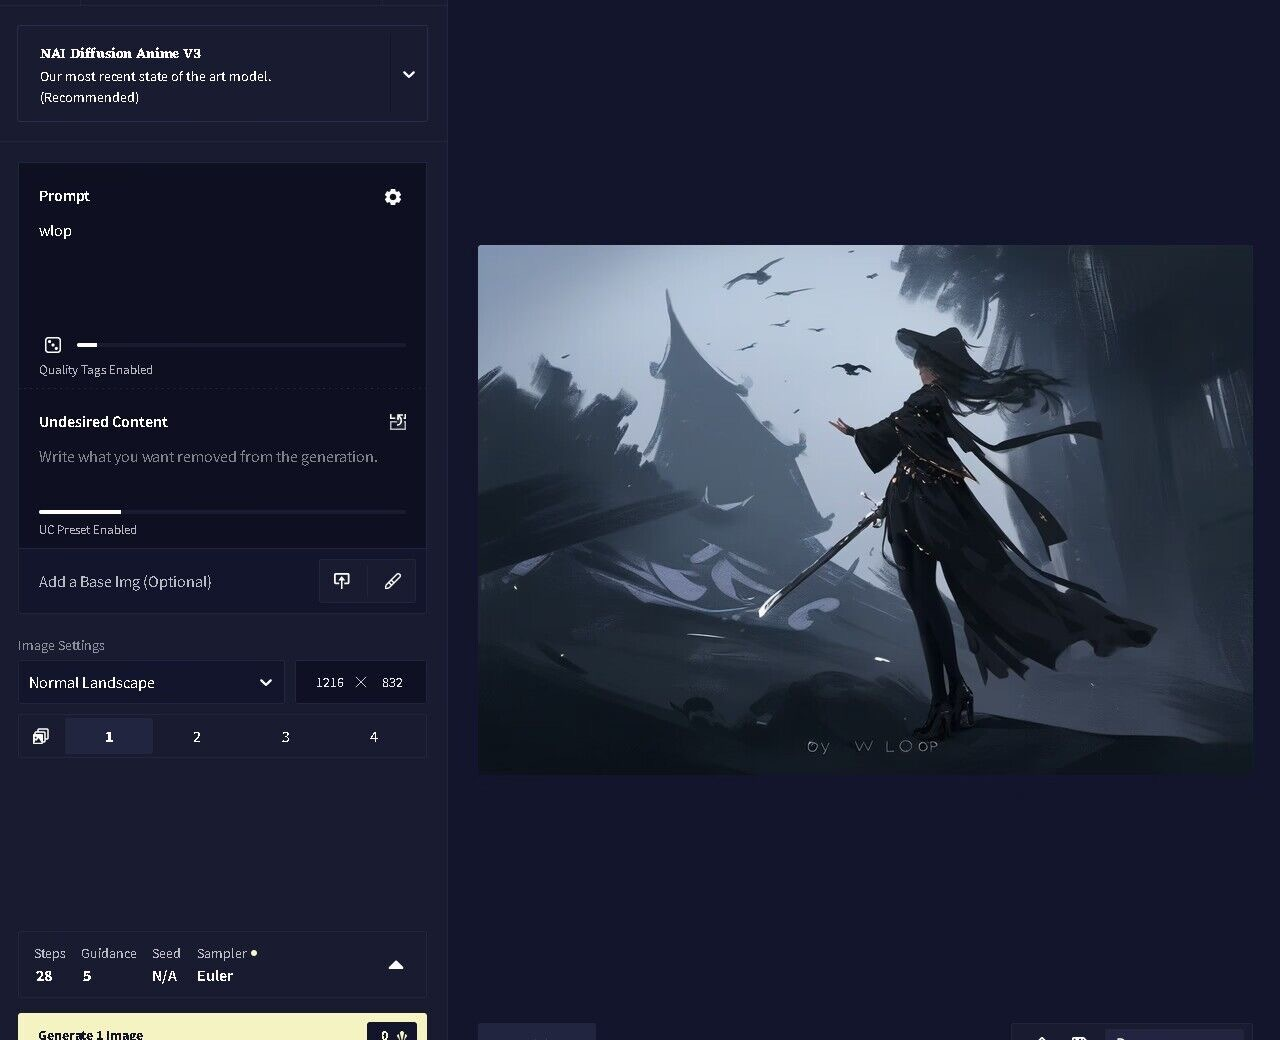Click the Guidance value 5

87,976
